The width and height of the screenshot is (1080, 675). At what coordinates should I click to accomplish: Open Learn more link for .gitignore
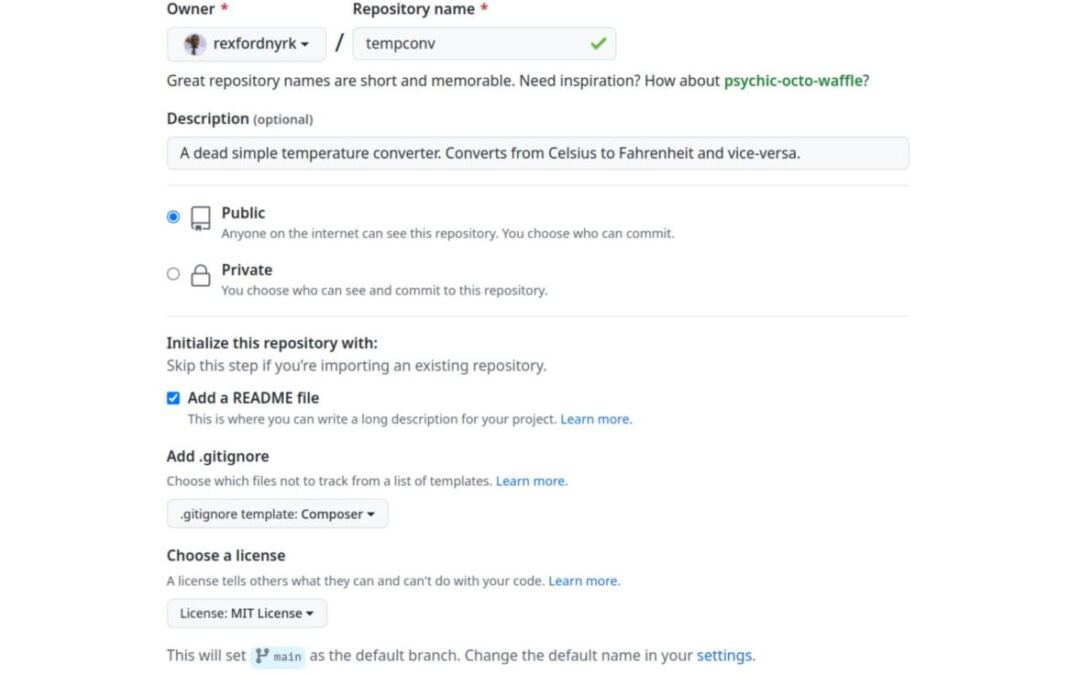(x=531, y=481)
